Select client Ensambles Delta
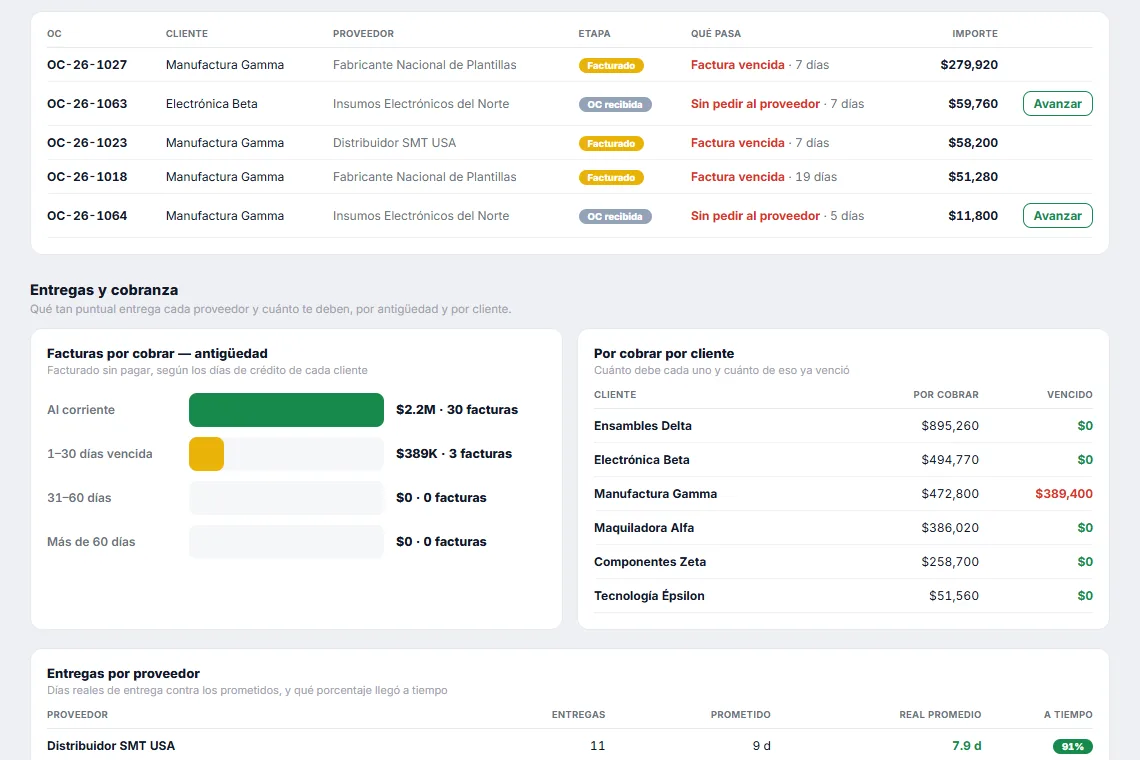The width and height of the screenshot is (1140, 760). point(643,426)
